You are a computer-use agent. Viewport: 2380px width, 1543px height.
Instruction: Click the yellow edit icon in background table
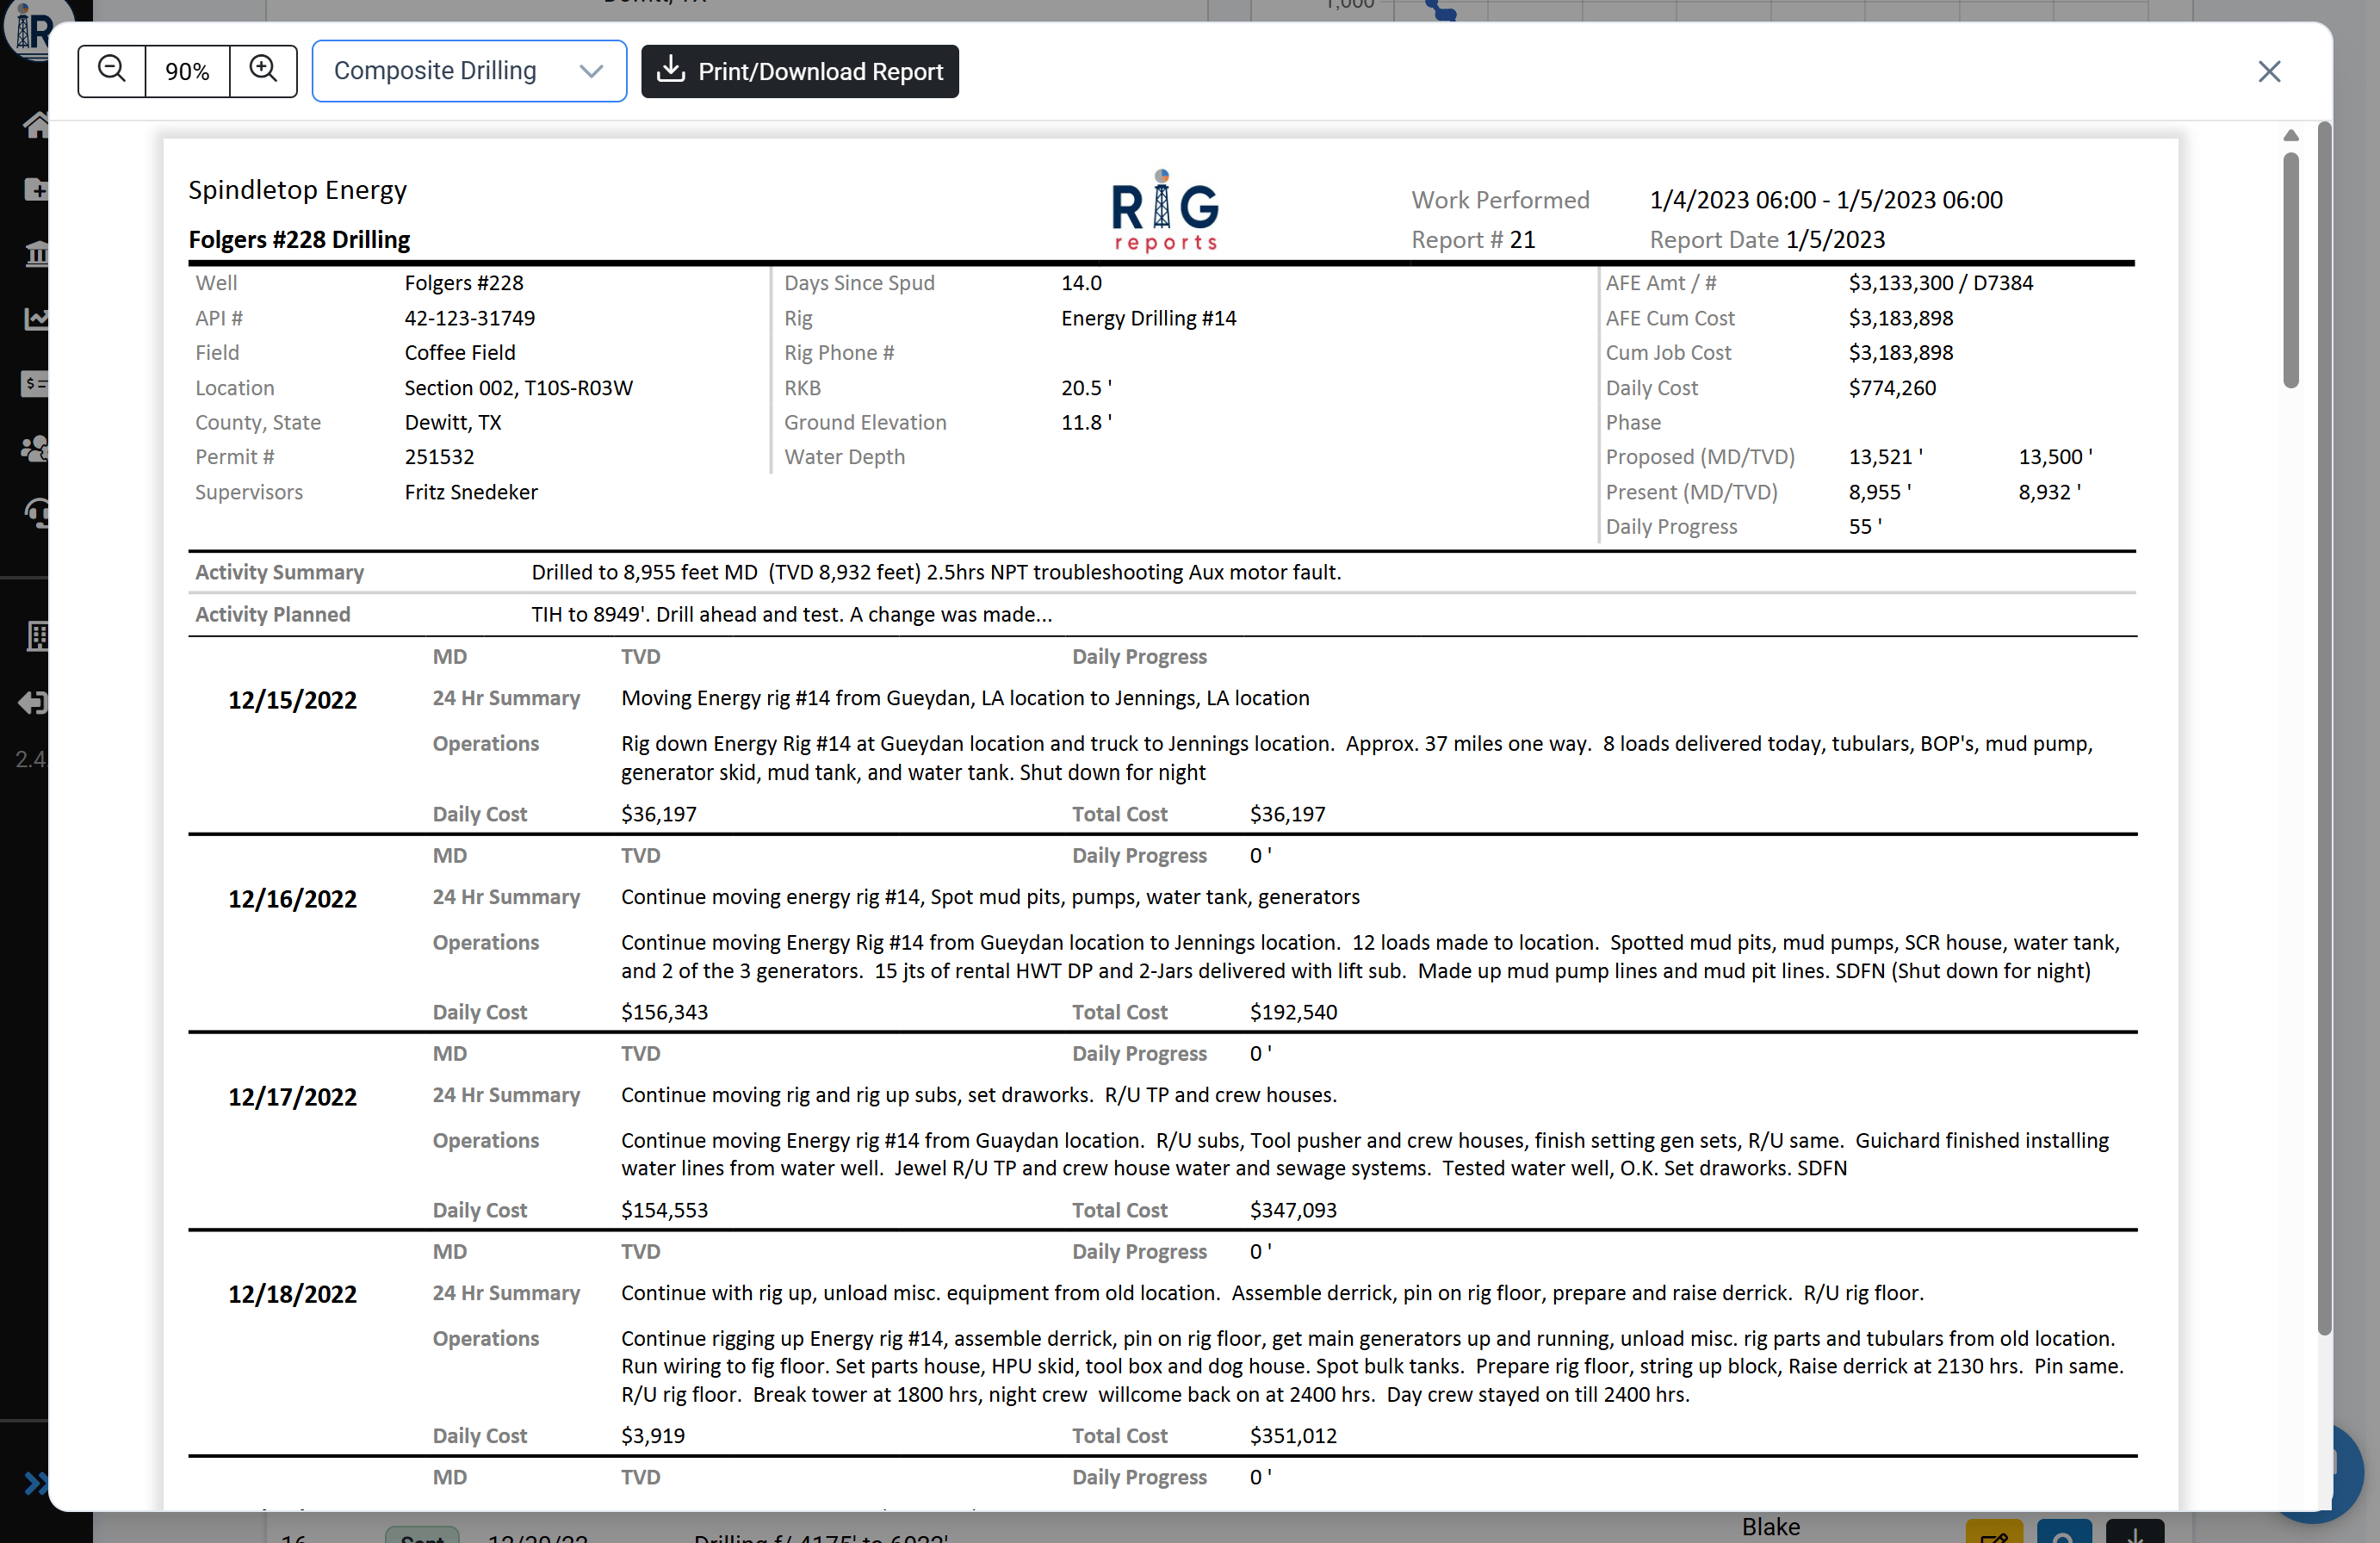(x=1994, y=1531)
